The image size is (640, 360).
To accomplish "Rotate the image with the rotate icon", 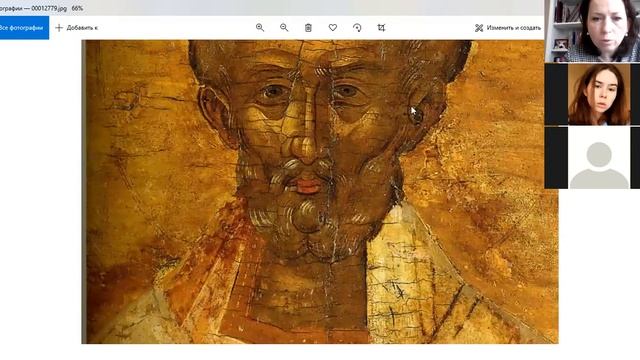I will pos(357,28).
